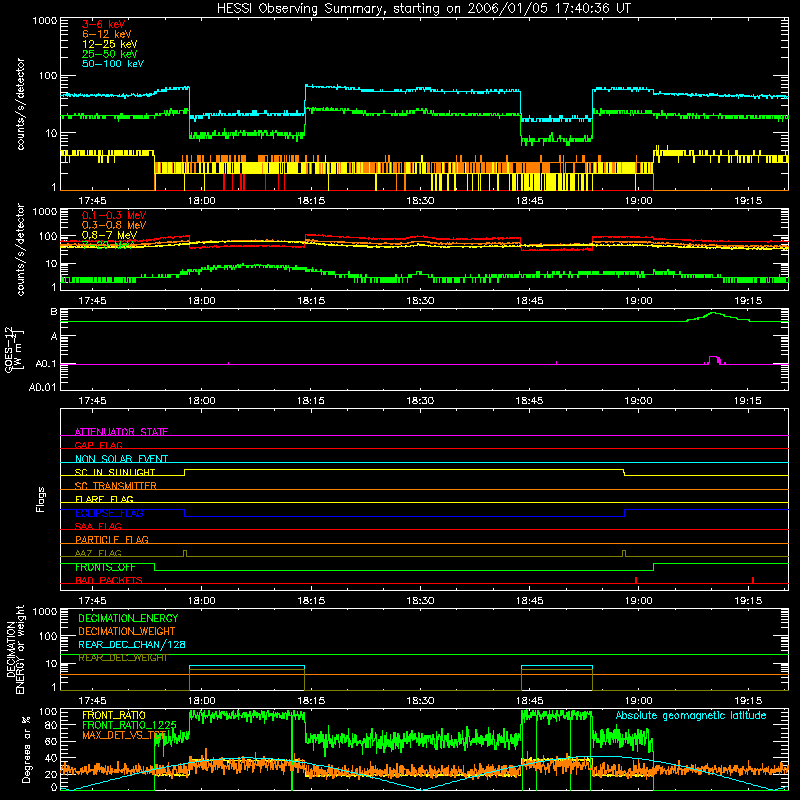Click the REAR_DEC_CHAN/128 legend label
Viewport: 800px width, 800px height.
(x=132, y=644)
